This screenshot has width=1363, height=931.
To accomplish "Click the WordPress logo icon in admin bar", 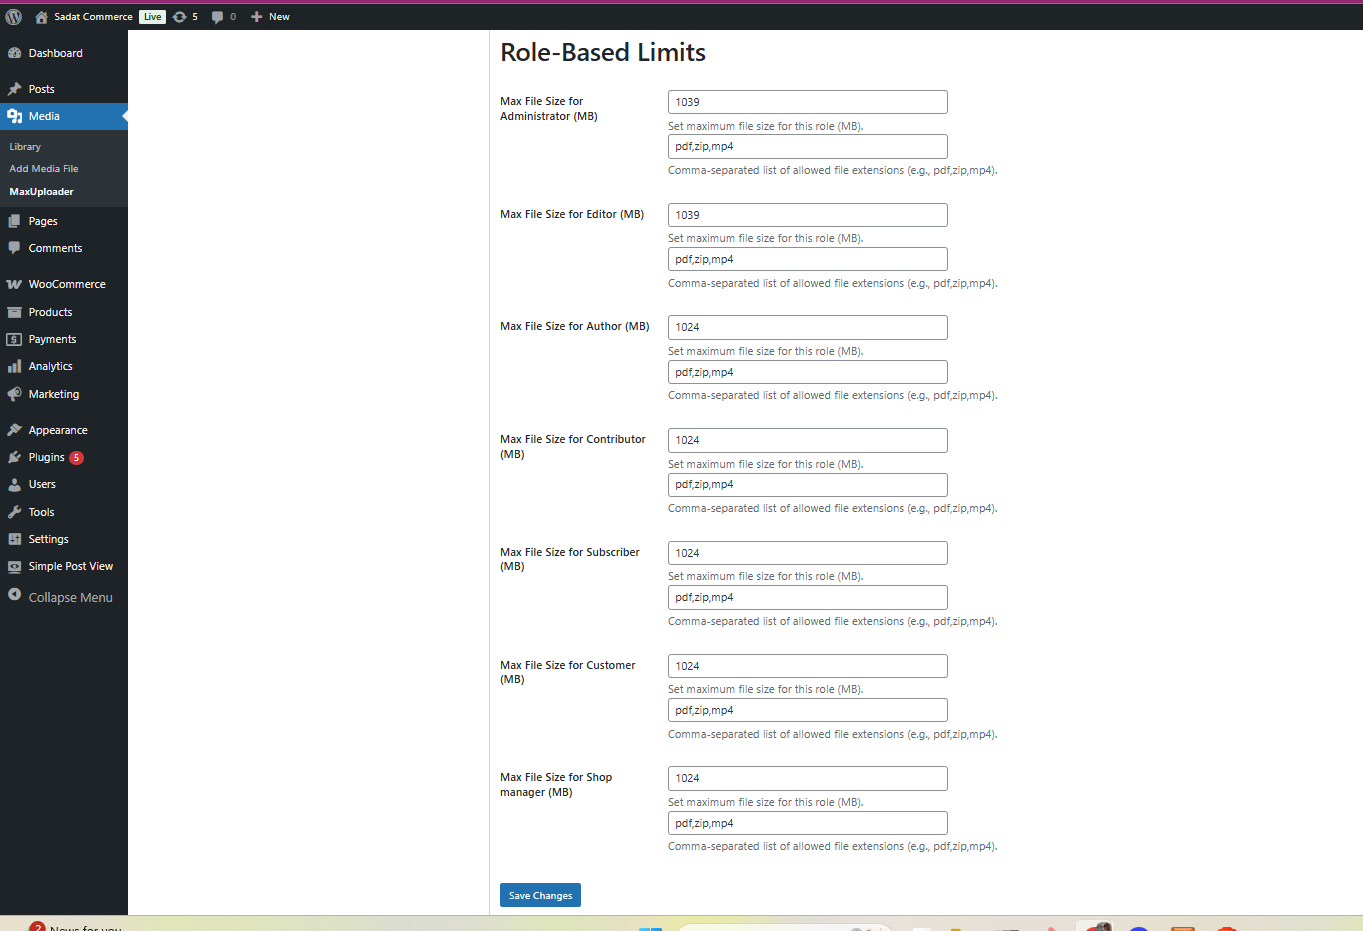I will pyautogui.click(x=14, y=17).
